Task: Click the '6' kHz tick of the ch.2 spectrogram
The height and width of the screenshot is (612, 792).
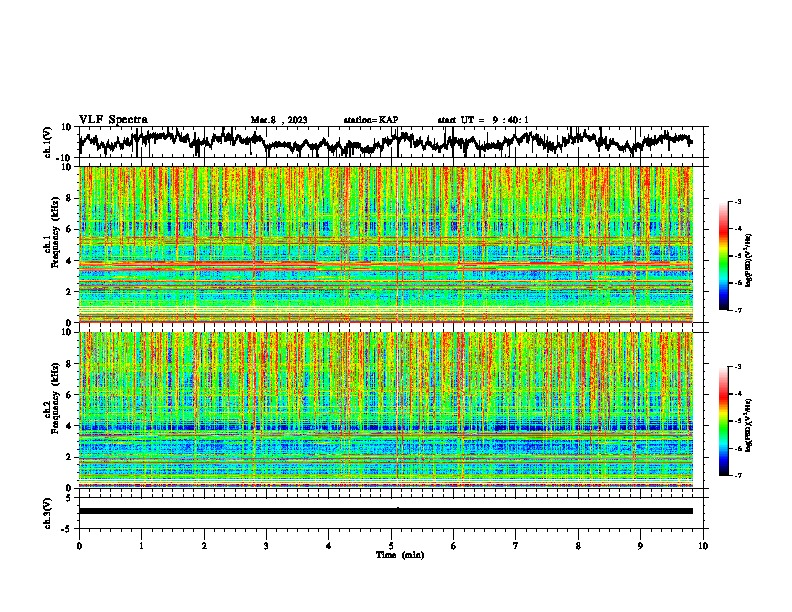Action: pyautogui.click(x=70, y=395)
